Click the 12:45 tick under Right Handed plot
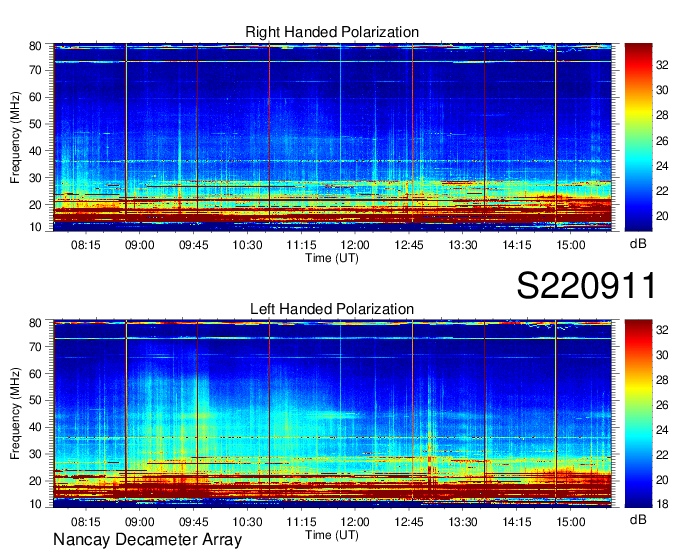Viewport: 680px width, 552px height. click(x=409, y=245)
